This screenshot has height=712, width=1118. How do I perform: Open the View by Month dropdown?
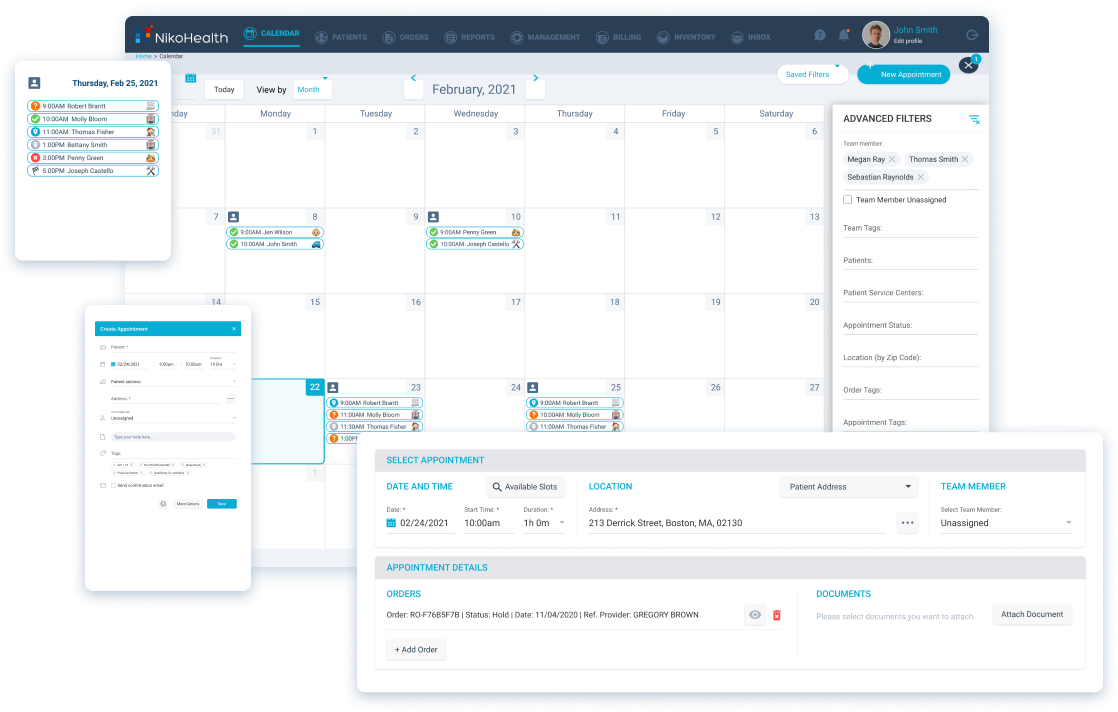[x=312, y=89]
